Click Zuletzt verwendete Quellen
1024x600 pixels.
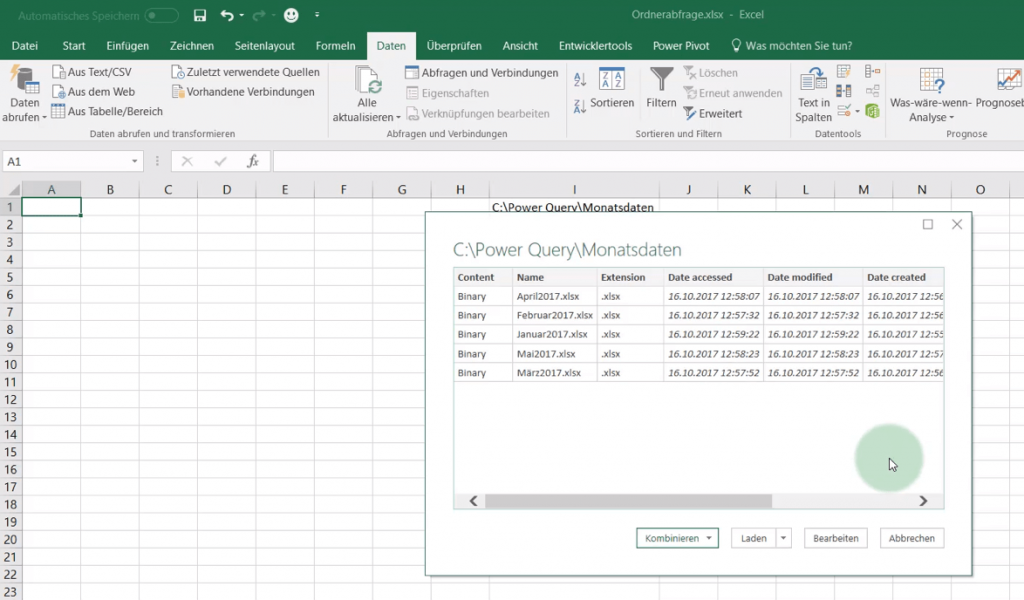pyautogui.click(x=246, y=72)
